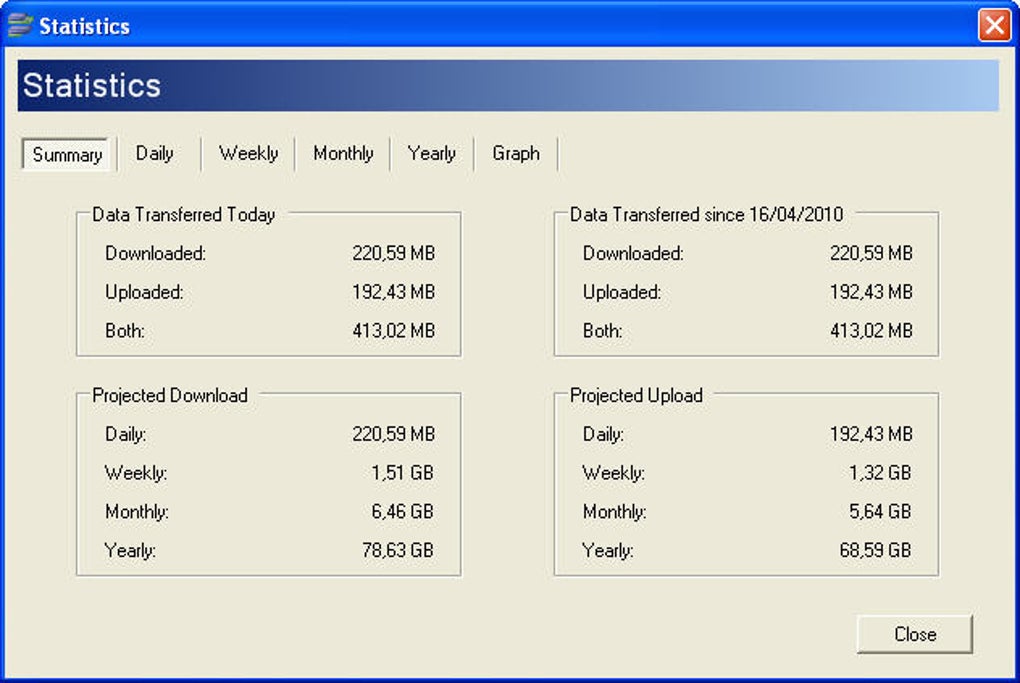The height and width of the screenshot is (683, 1020).
Task: Click Projected Download Daily value 220,59 MB
Action: [394, 434]
